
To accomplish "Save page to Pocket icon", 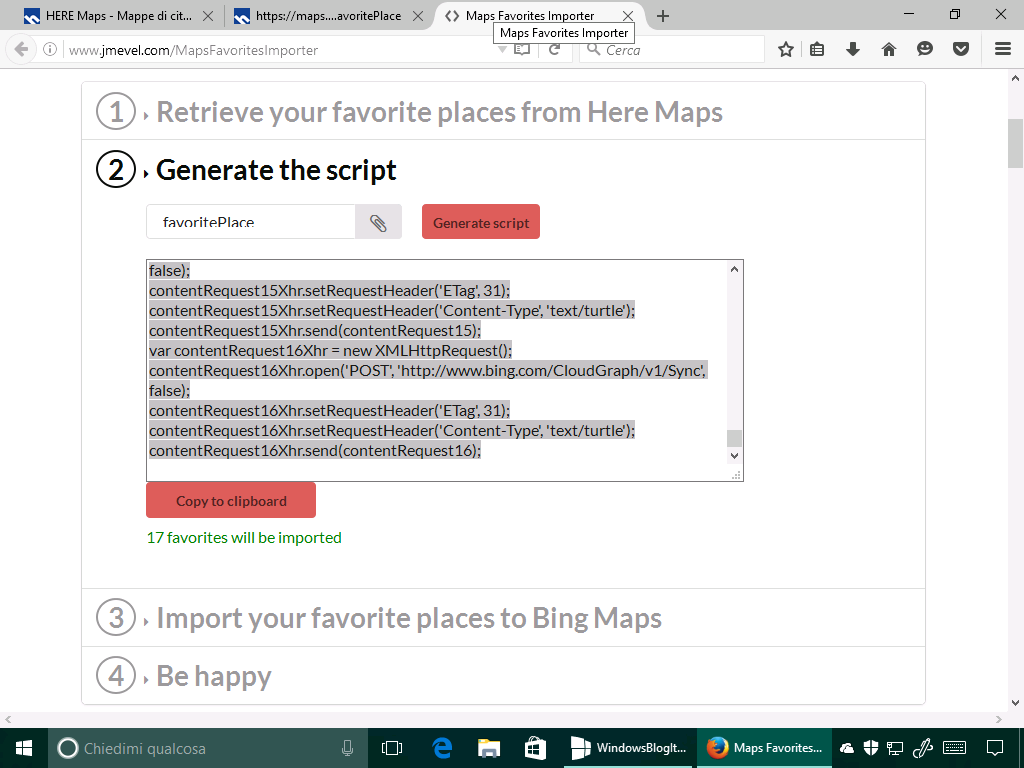I will 961,50.
